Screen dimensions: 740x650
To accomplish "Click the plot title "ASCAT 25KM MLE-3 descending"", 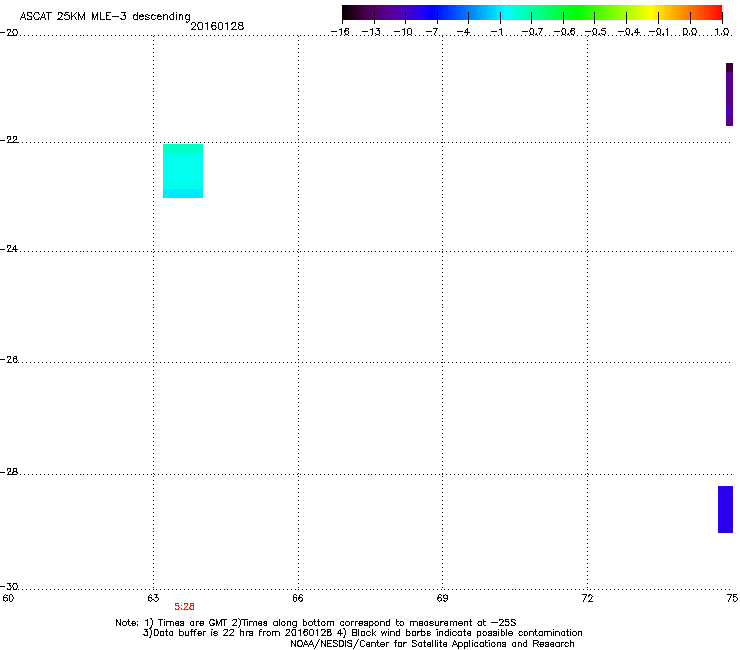I will 105,16.
